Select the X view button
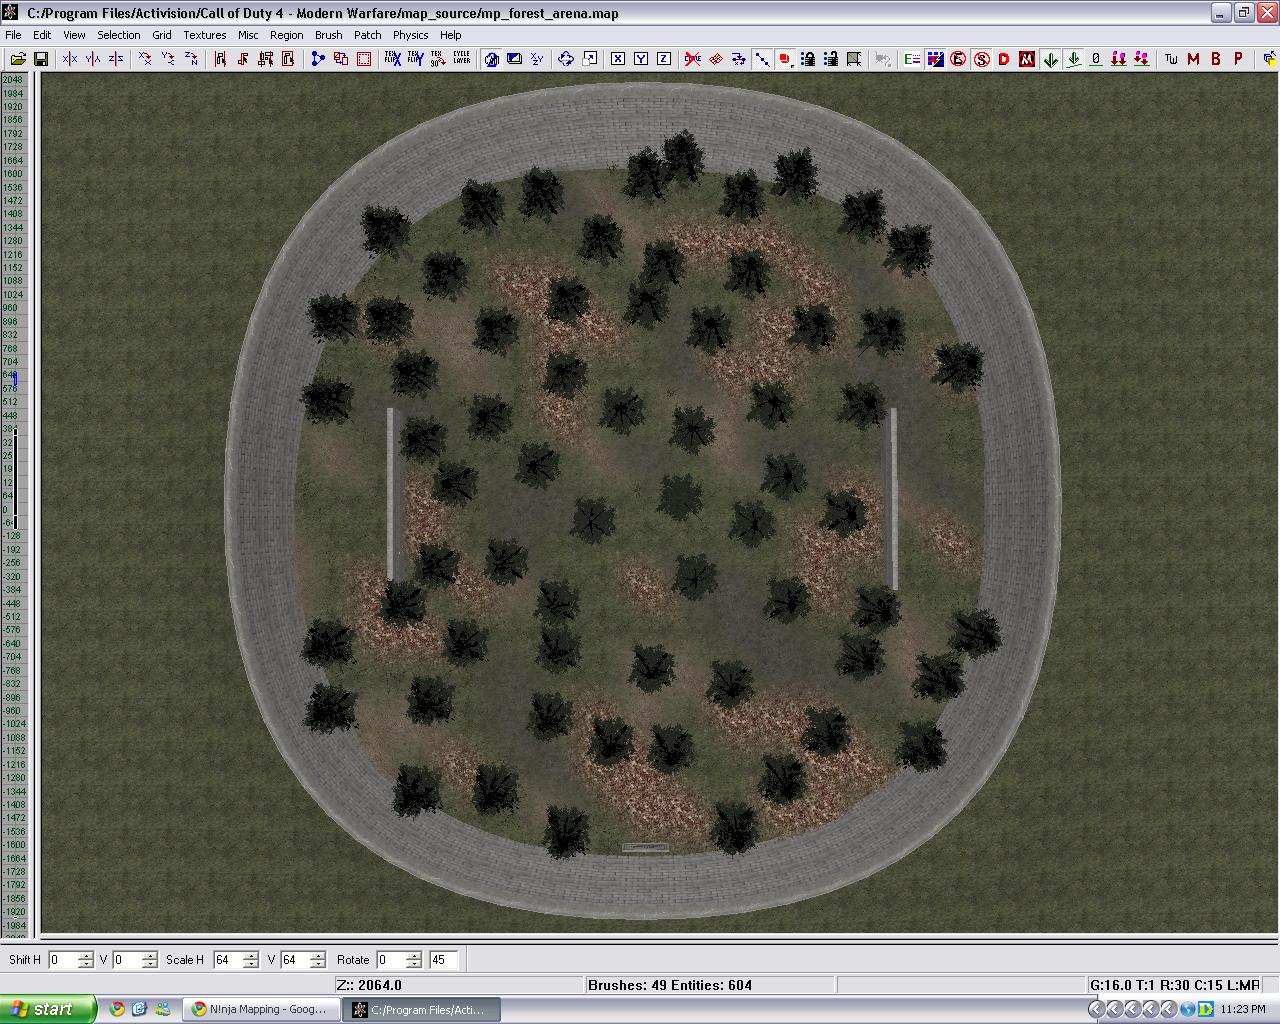The image size is (1280, 1024). pos(618,59)
